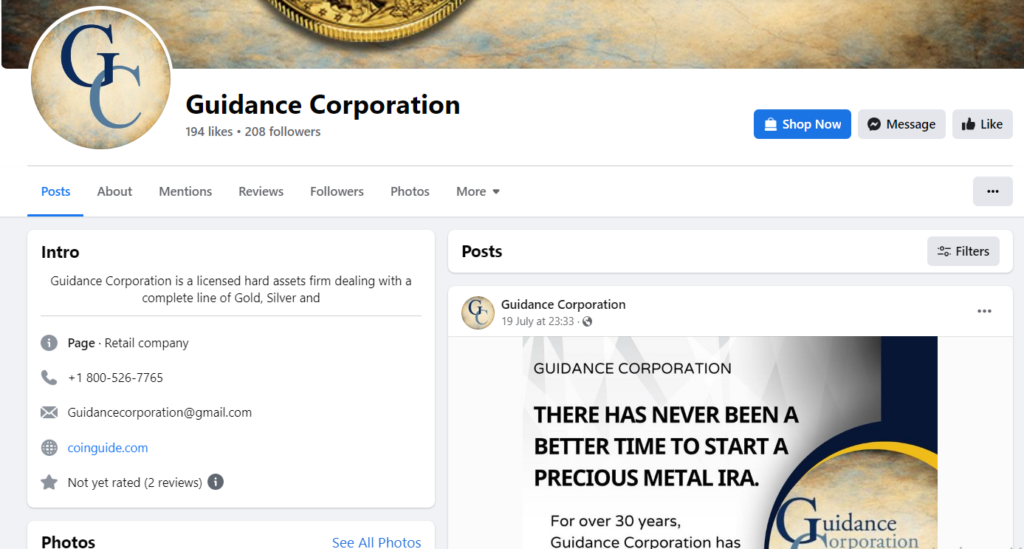Image resolution: width=1024 pixels, height=549 pixels.
Task: Open the precious metal IRA post image
Action: pos(730,443)
